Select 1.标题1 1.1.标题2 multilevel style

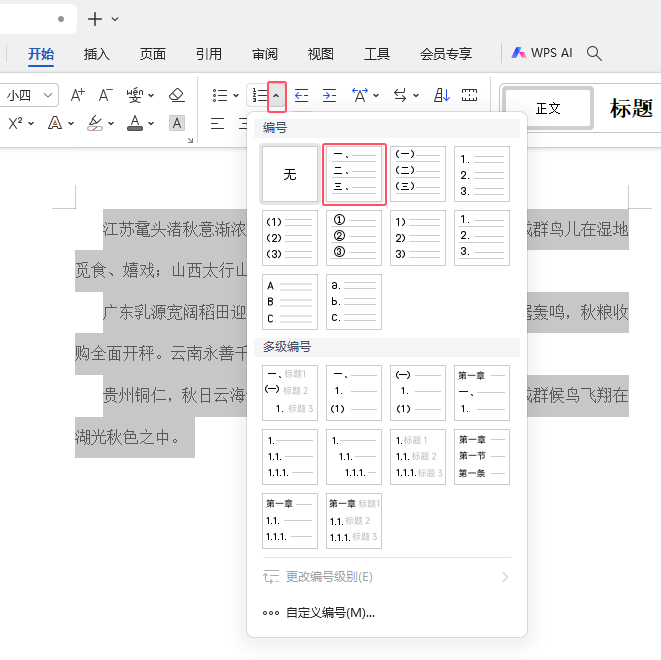[x=418, y=457]
